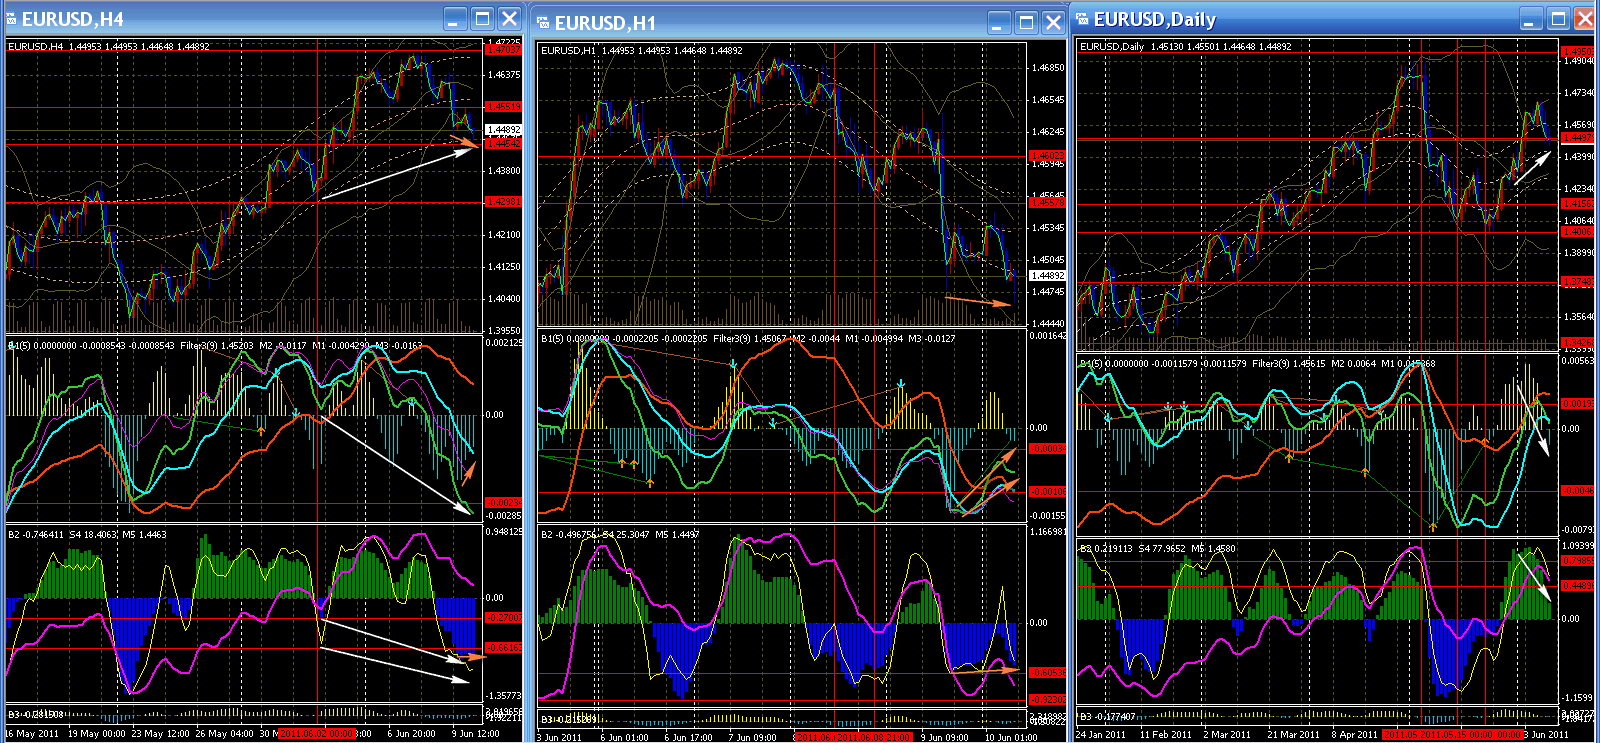Open the chart icon menu of EURUSD,H4 window

coord(12,19)
